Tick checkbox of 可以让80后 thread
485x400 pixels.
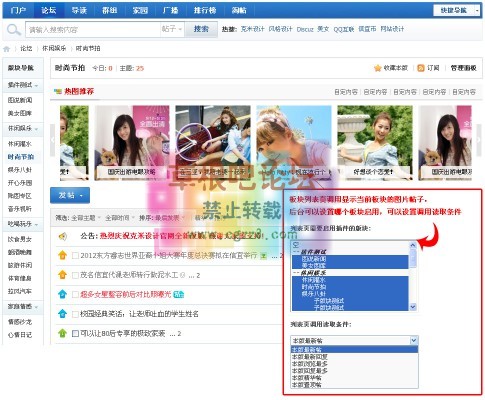point(75,333)
